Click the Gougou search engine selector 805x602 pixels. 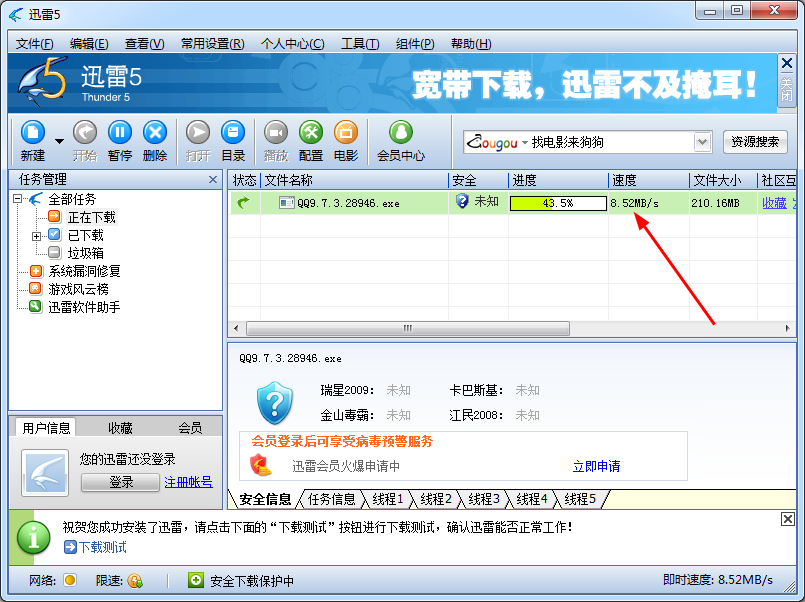[x=496, y=142]
